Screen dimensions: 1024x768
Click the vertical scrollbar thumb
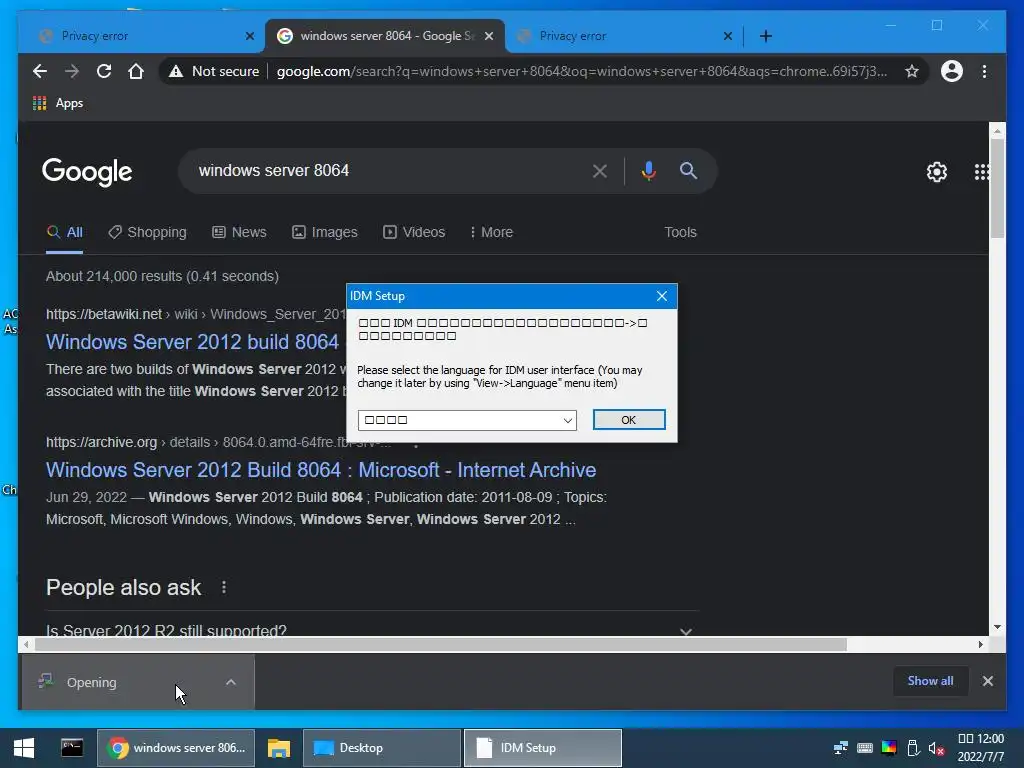[997, 188]
